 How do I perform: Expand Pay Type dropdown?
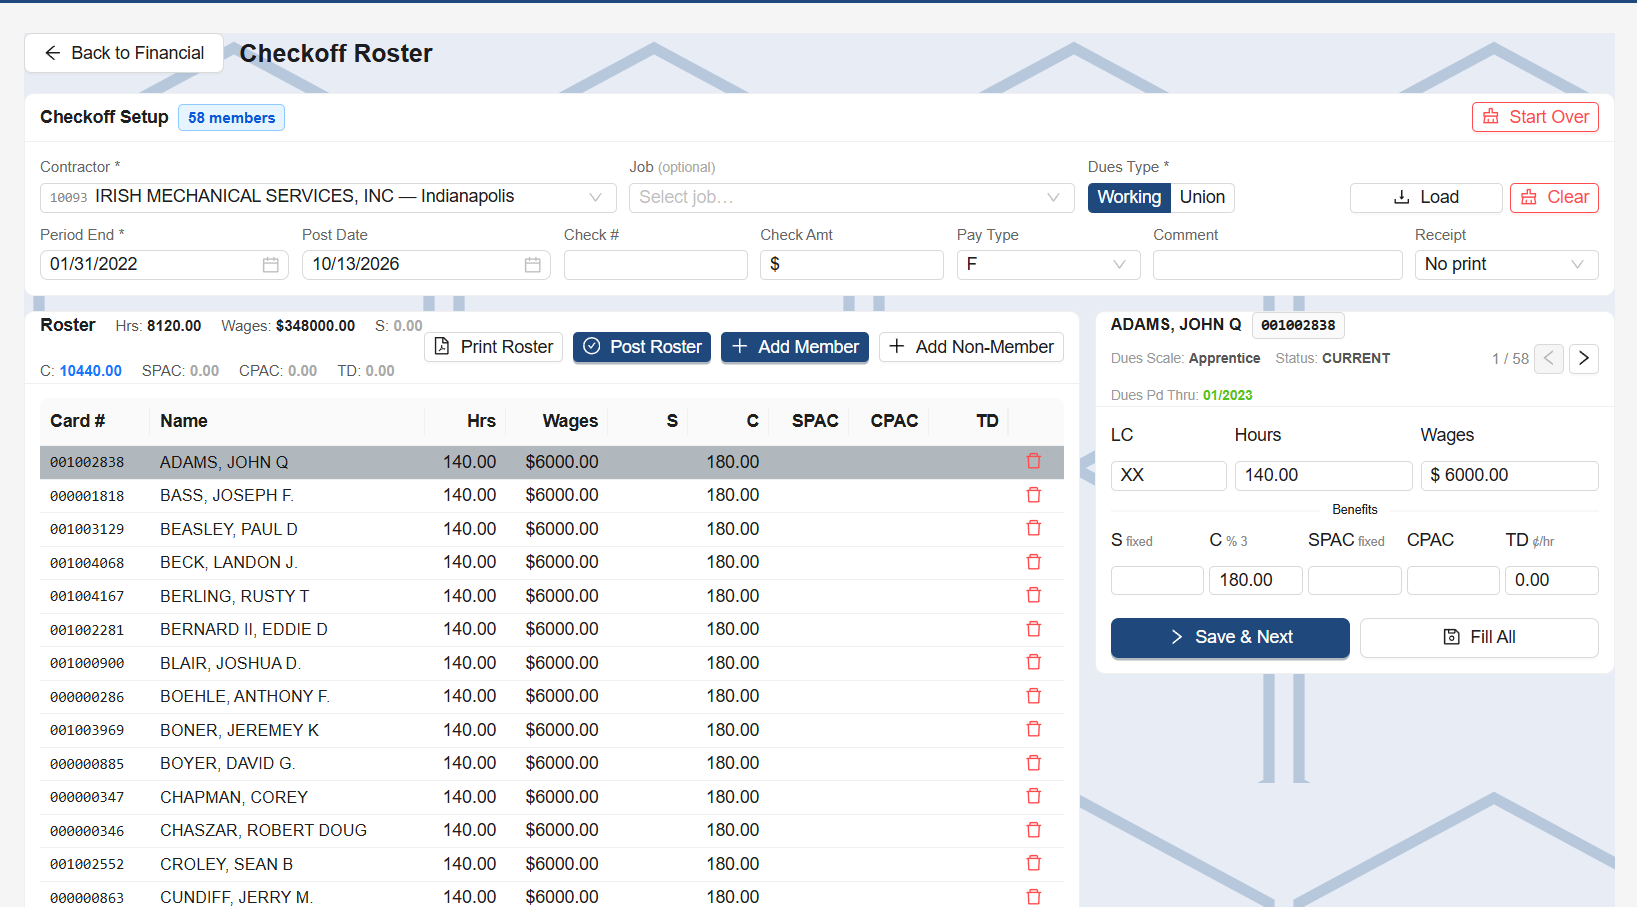(x=1048, y=265)
